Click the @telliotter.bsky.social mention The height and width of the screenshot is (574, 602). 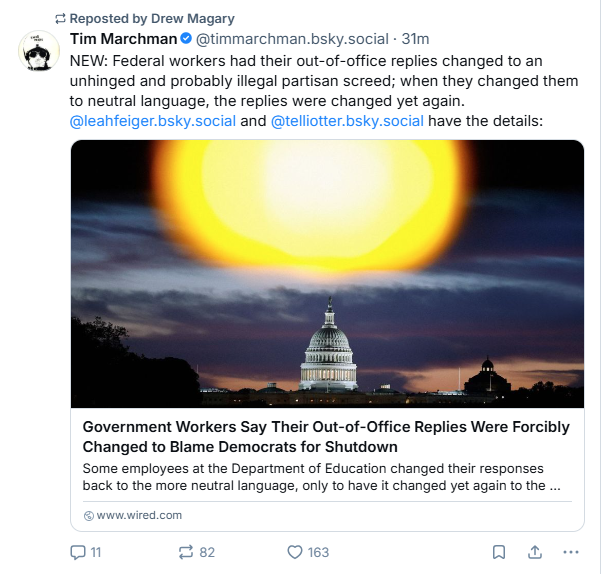point(347,121)
